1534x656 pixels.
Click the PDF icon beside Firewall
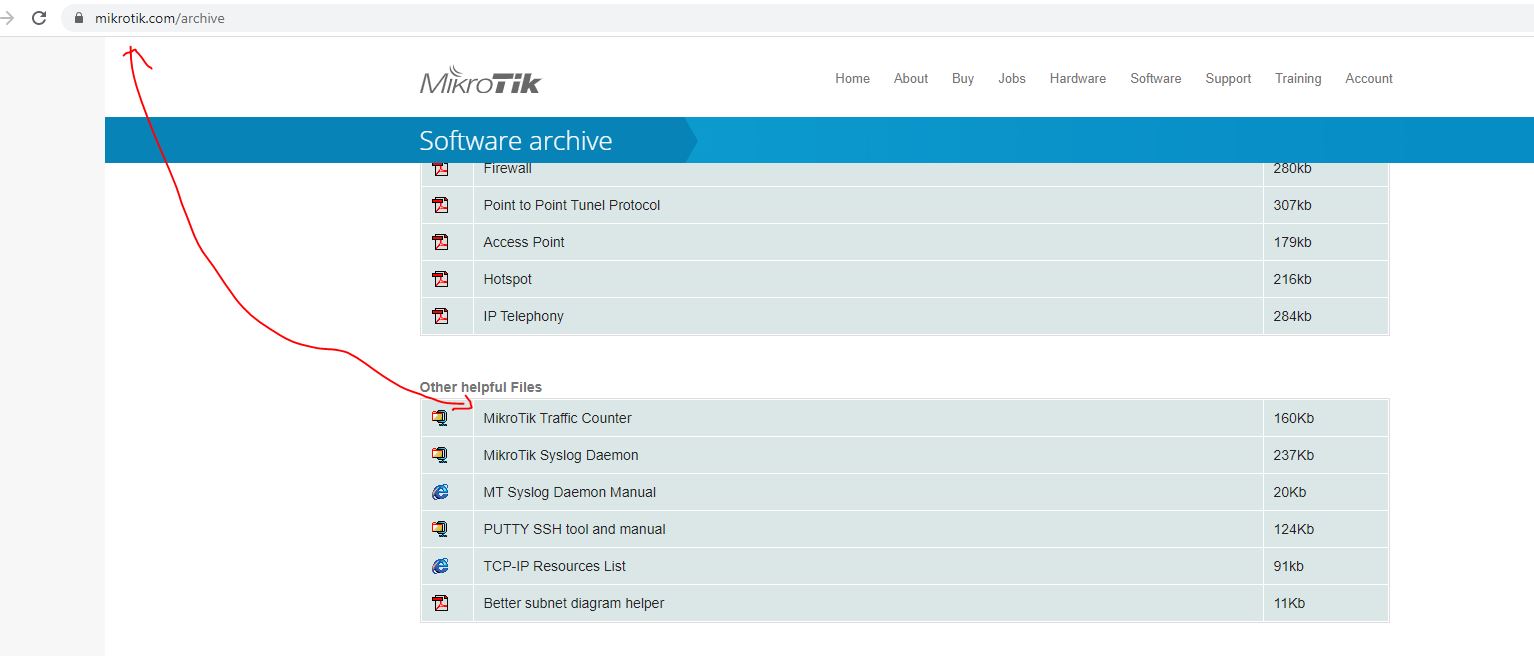[440, 169]
